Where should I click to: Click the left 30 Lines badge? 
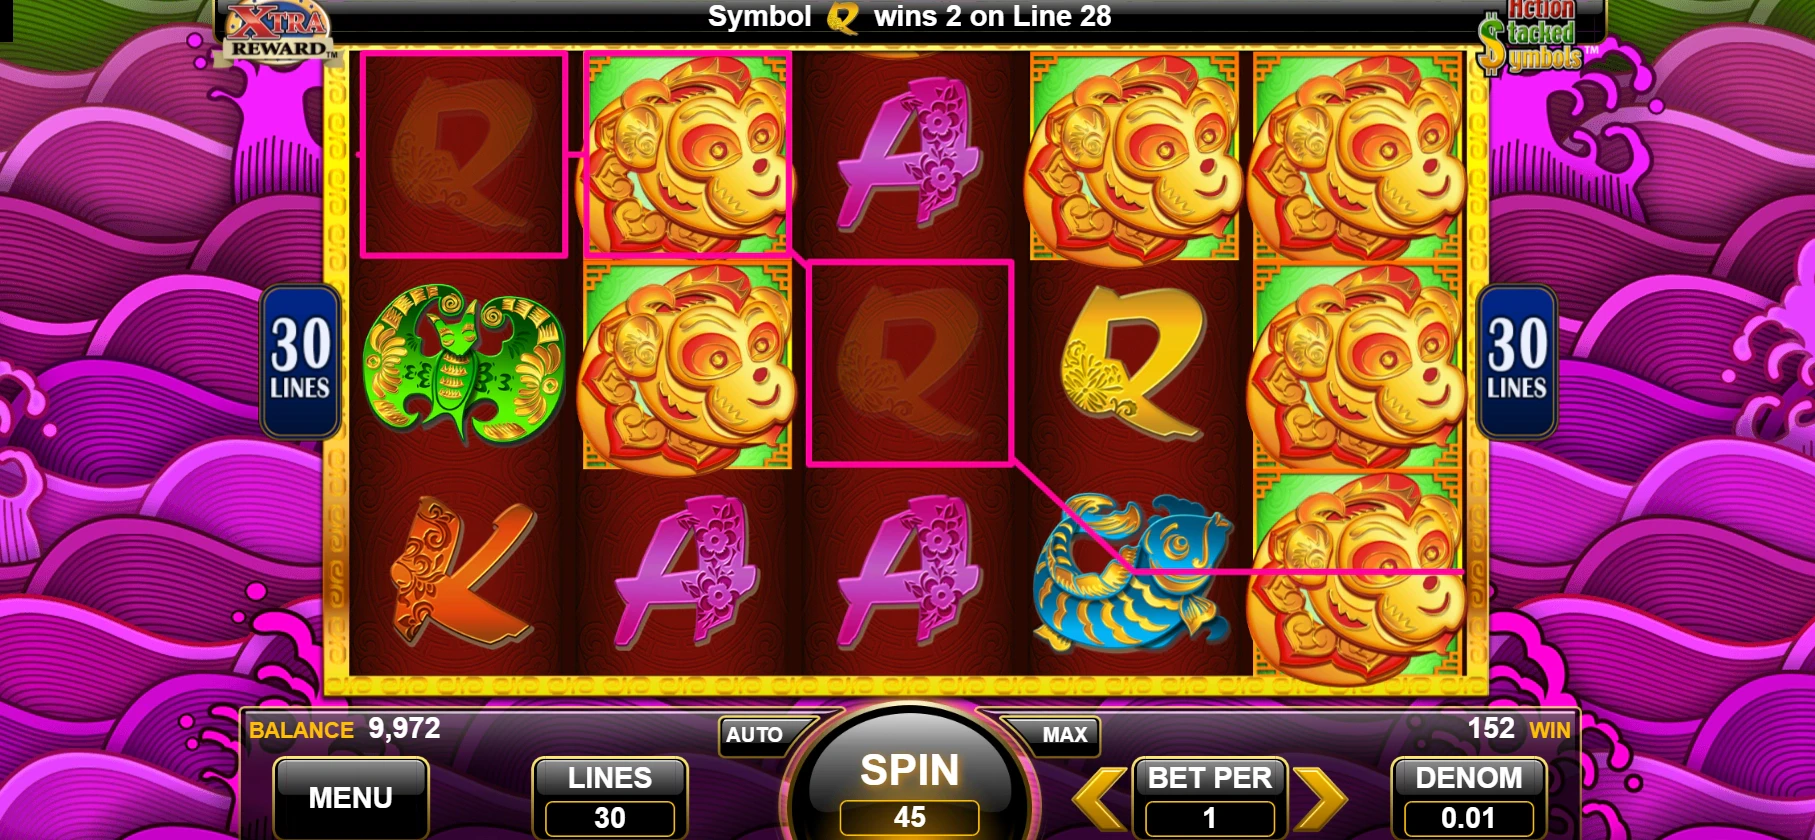pyautogui.click(x=300, y=361)
